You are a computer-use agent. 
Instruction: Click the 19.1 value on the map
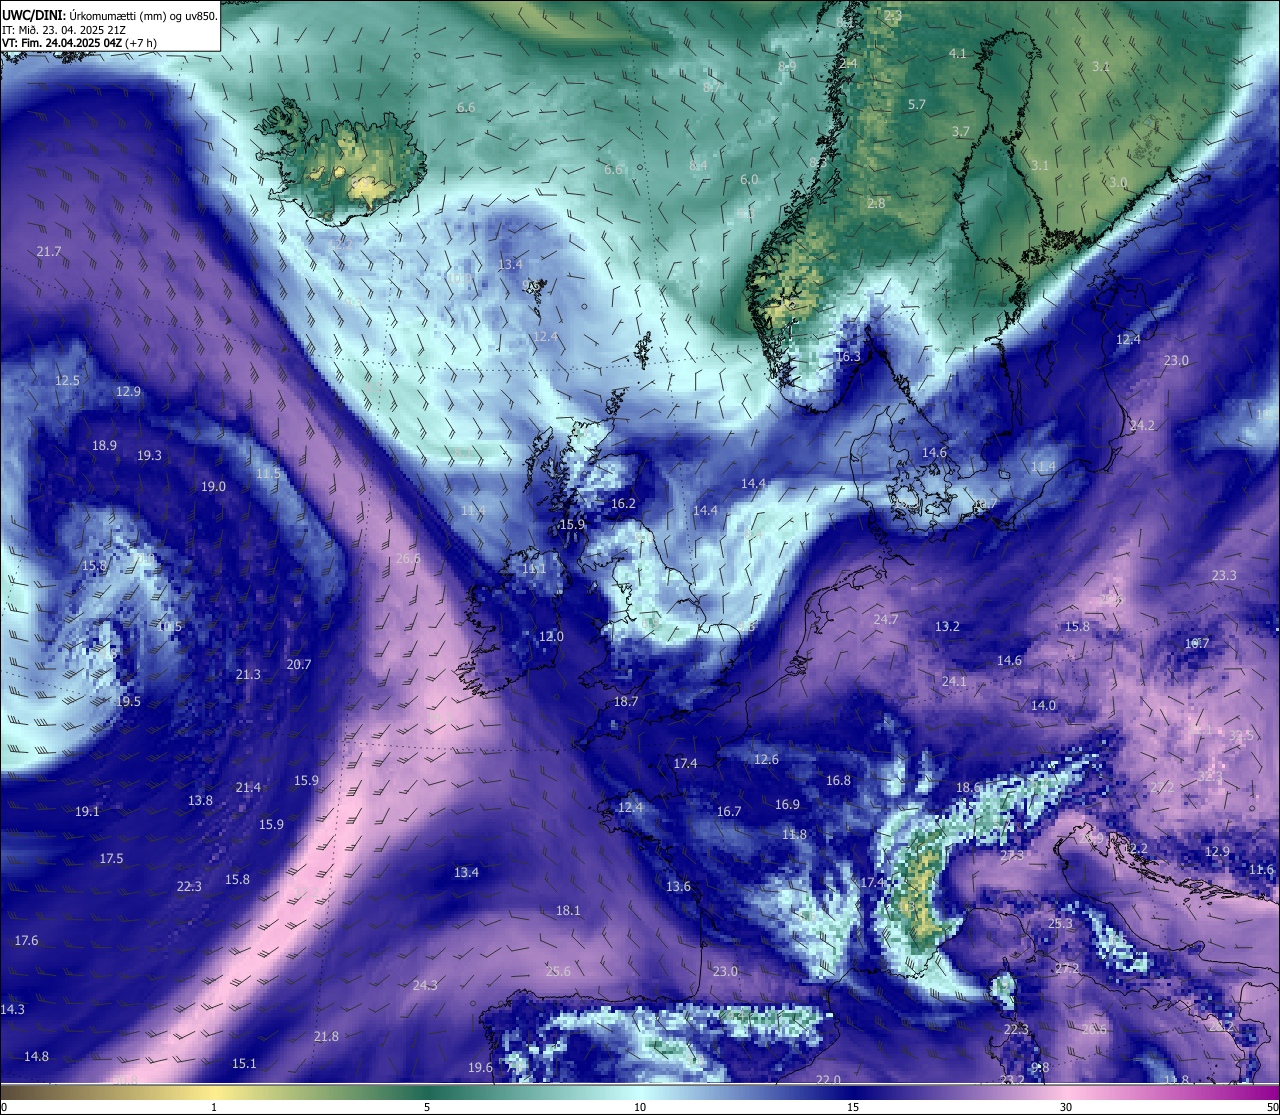click(87, 812)
